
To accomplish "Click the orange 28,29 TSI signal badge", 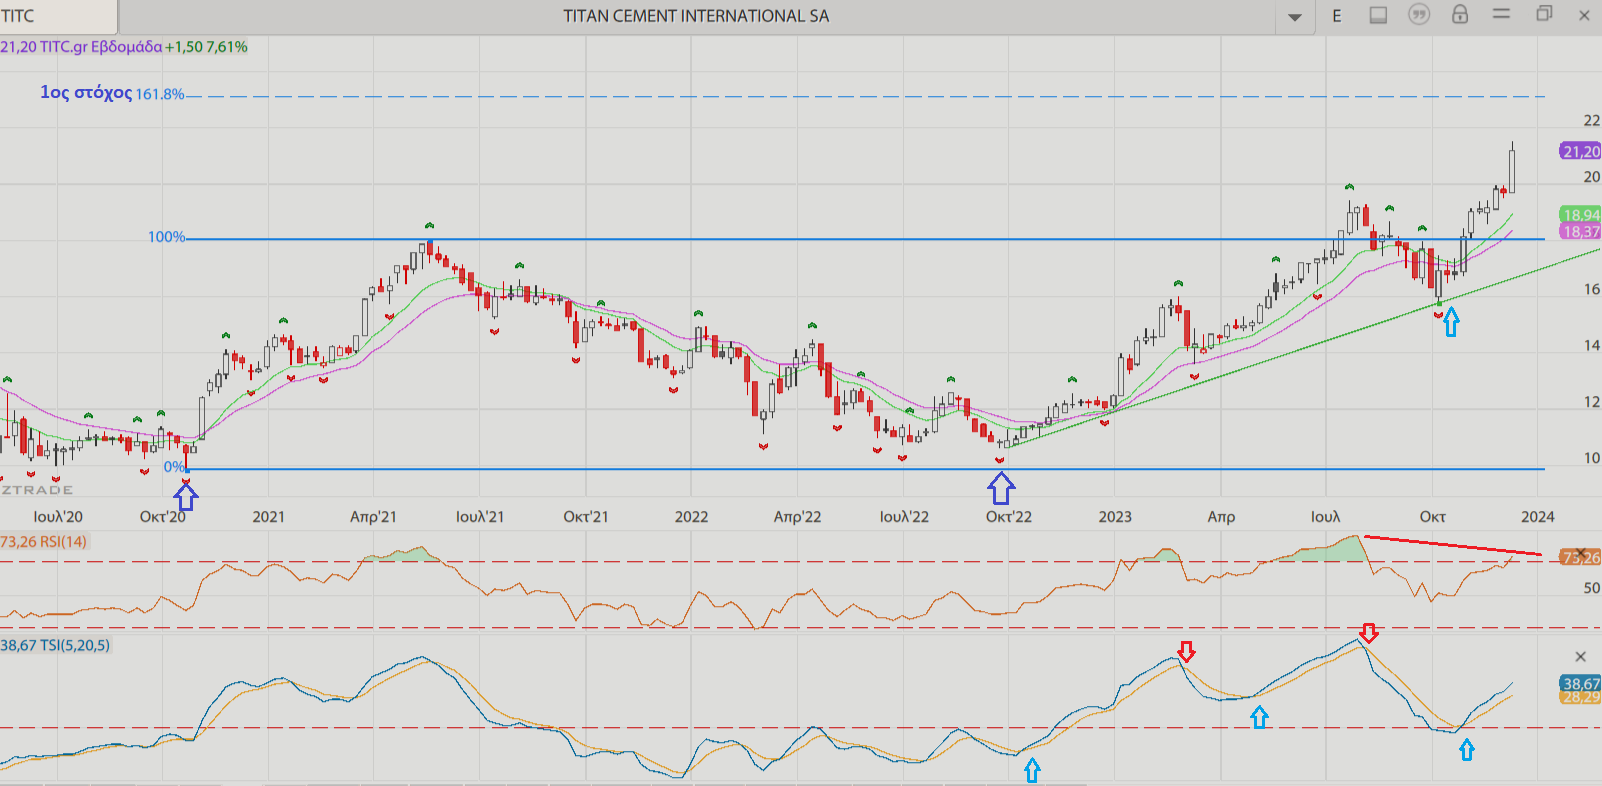I will point(1581,697).
